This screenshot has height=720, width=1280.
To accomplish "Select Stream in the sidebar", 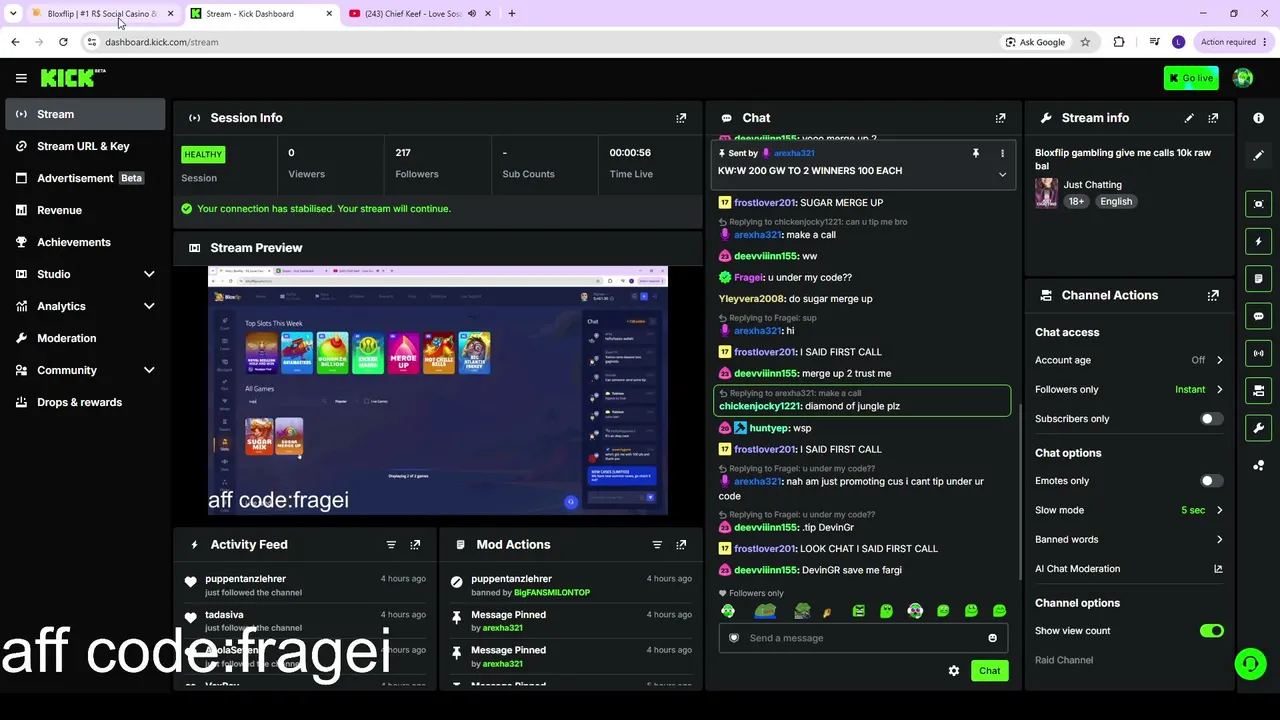I will (x=85, y=114).
